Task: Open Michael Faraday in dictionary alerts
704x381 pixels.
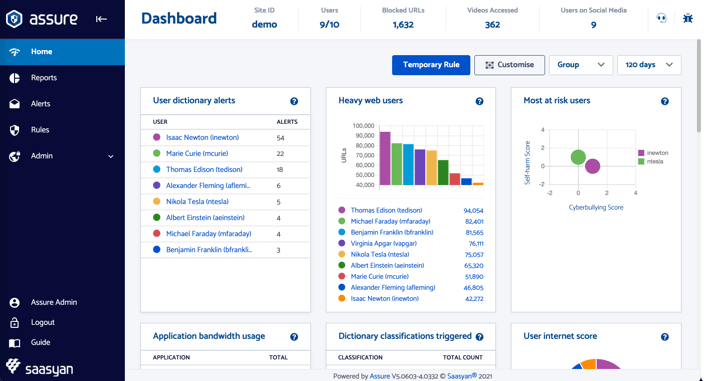Action: (209, 234)
